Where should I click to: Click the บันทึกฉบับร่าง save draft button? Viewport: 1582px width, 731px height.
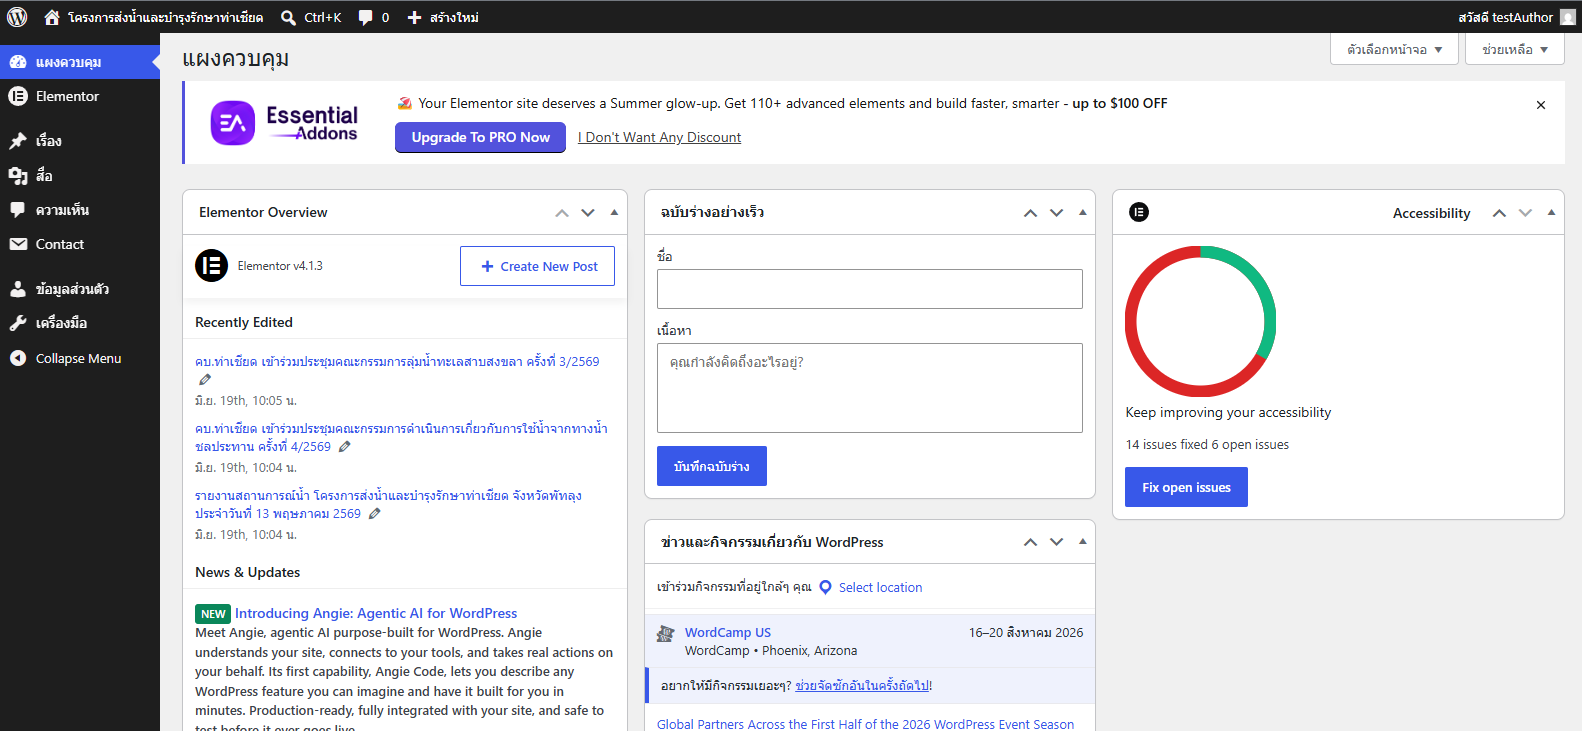coord(712,466)
